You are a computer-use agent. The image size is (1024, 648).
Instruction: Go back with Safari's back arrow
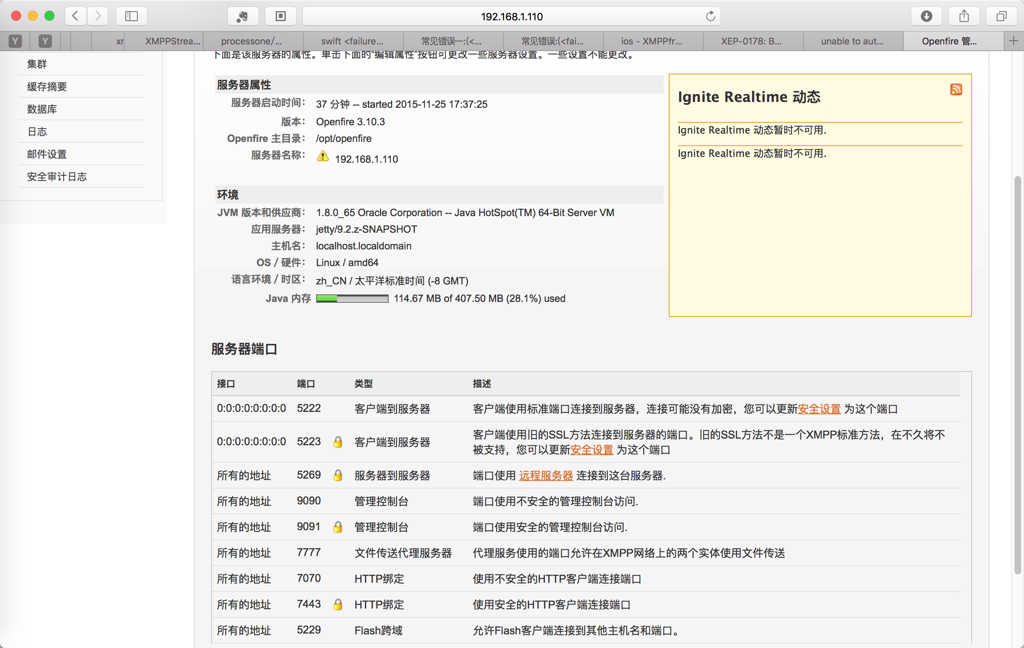tap(75, 16)
